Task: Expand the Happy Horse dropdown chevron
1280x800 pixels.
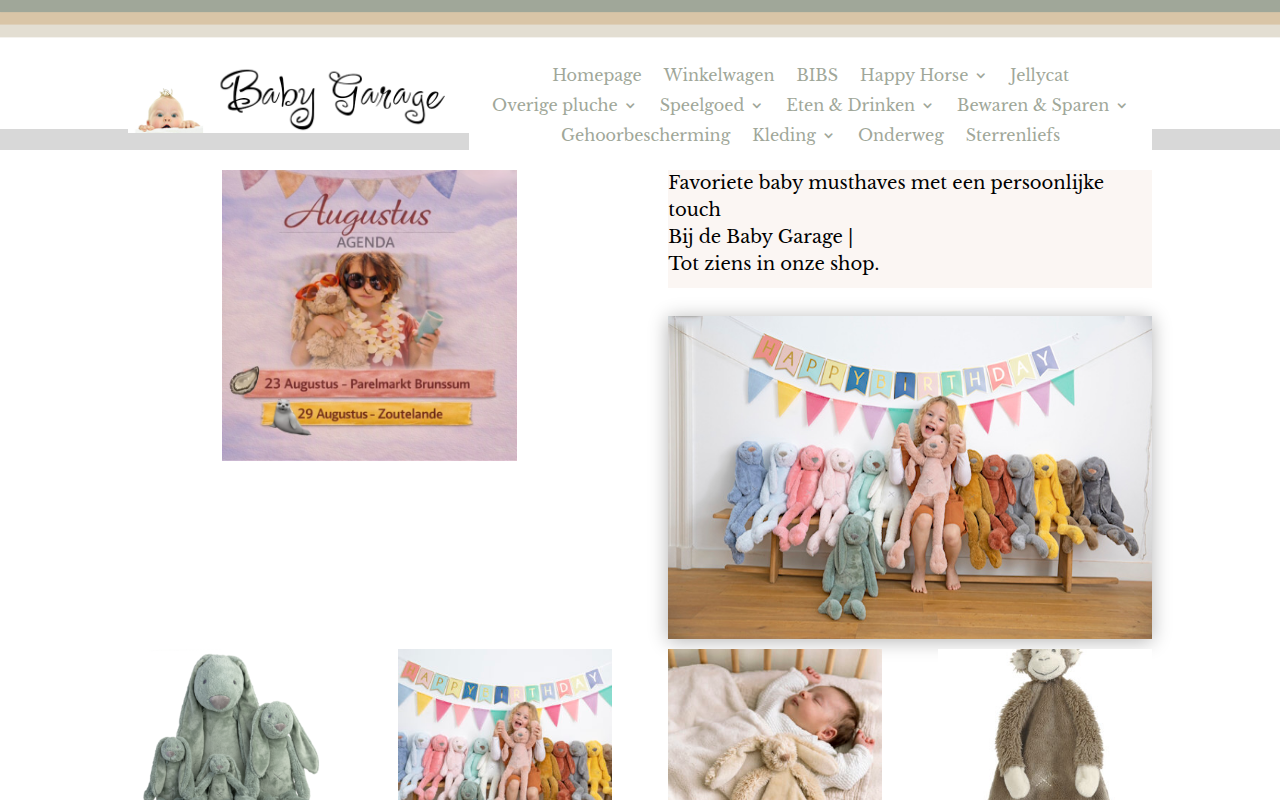Action: tap(981, 76)
